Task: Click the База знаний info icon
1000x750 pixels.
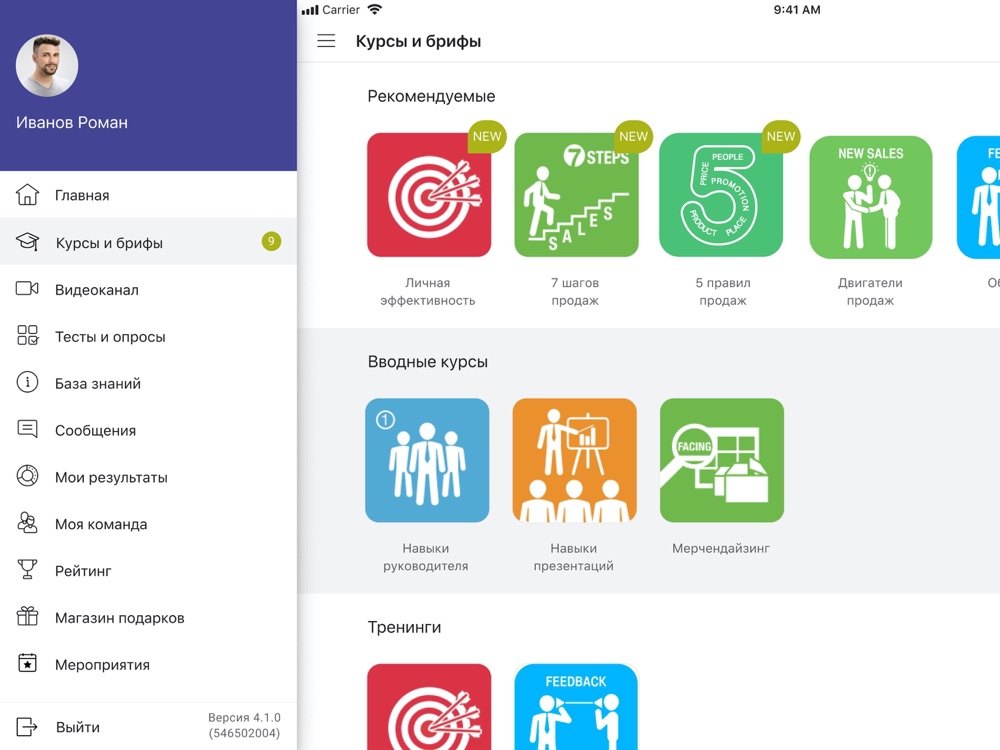Action: tap(27, 382)
